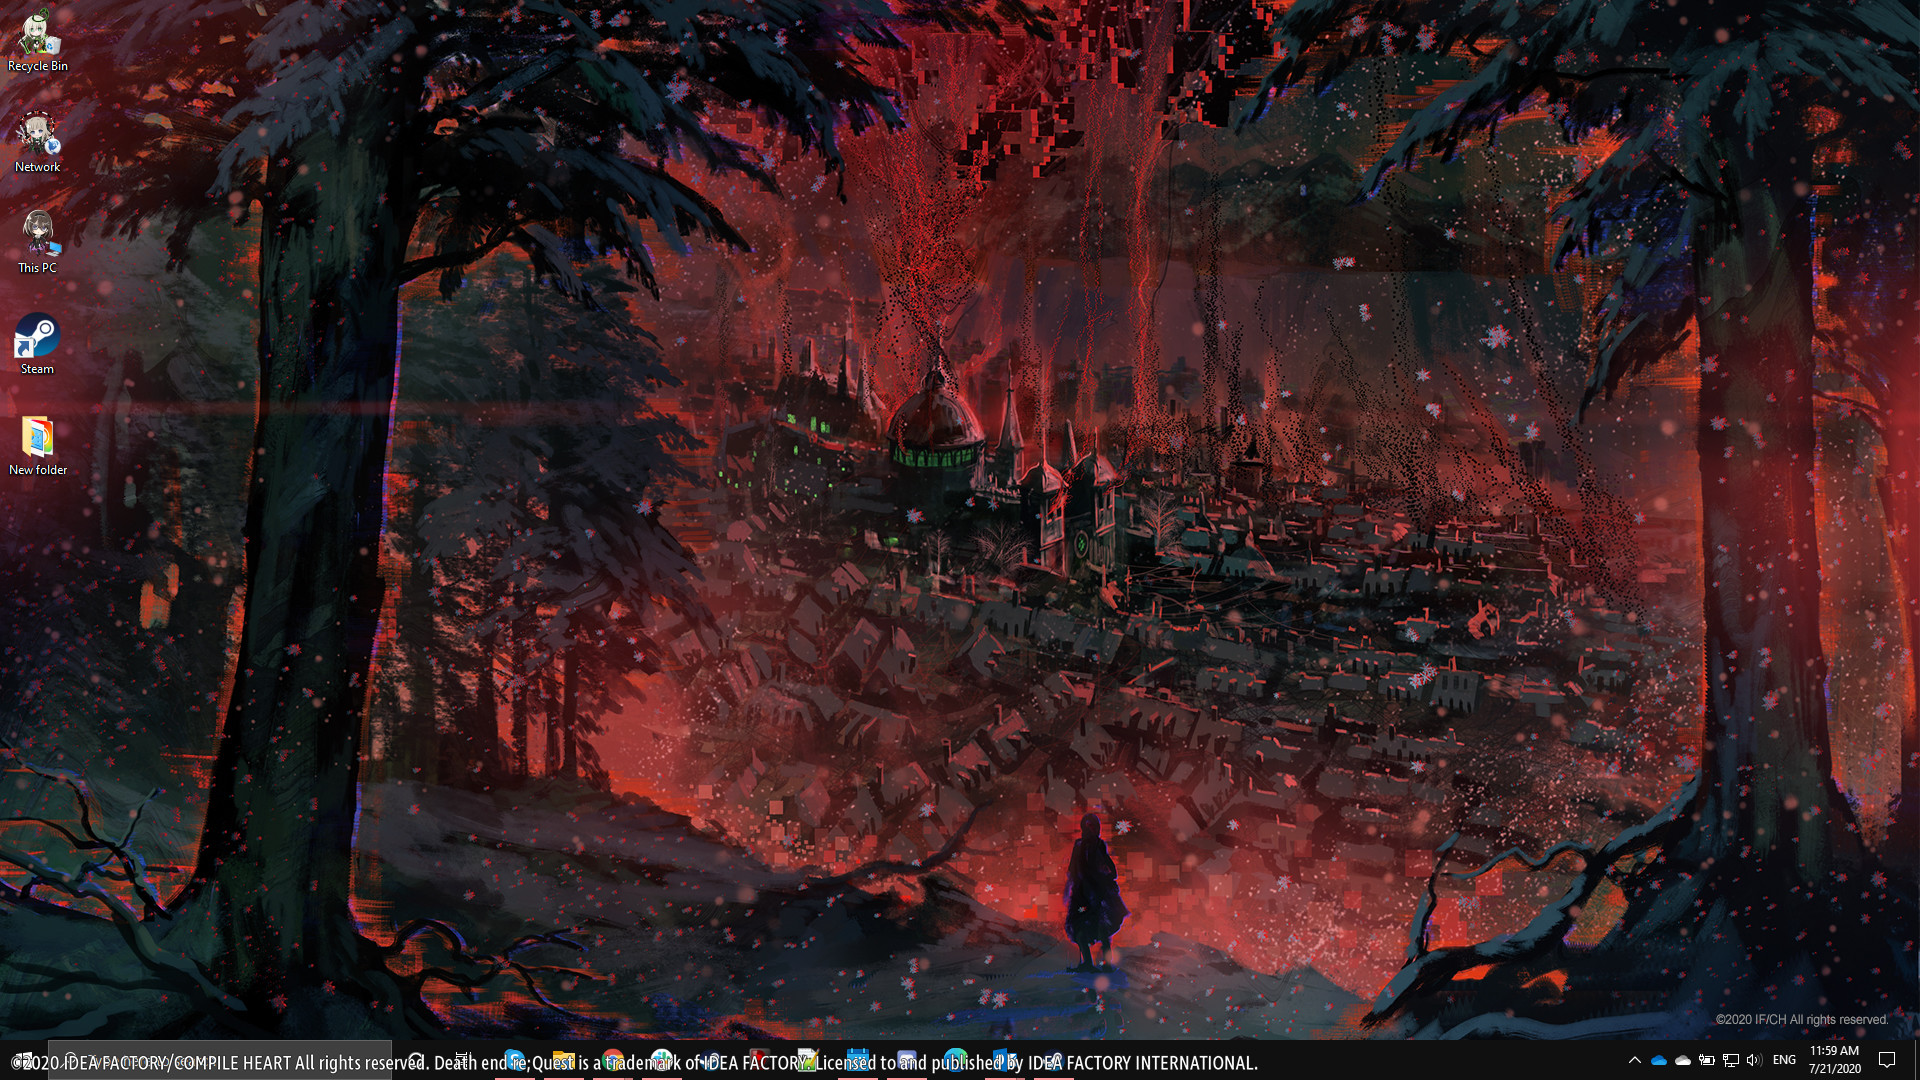Toggle Task View on the taskbar
Image resolution: width=1920 pixels, height=1080 pixels.
coord(460,1062)
